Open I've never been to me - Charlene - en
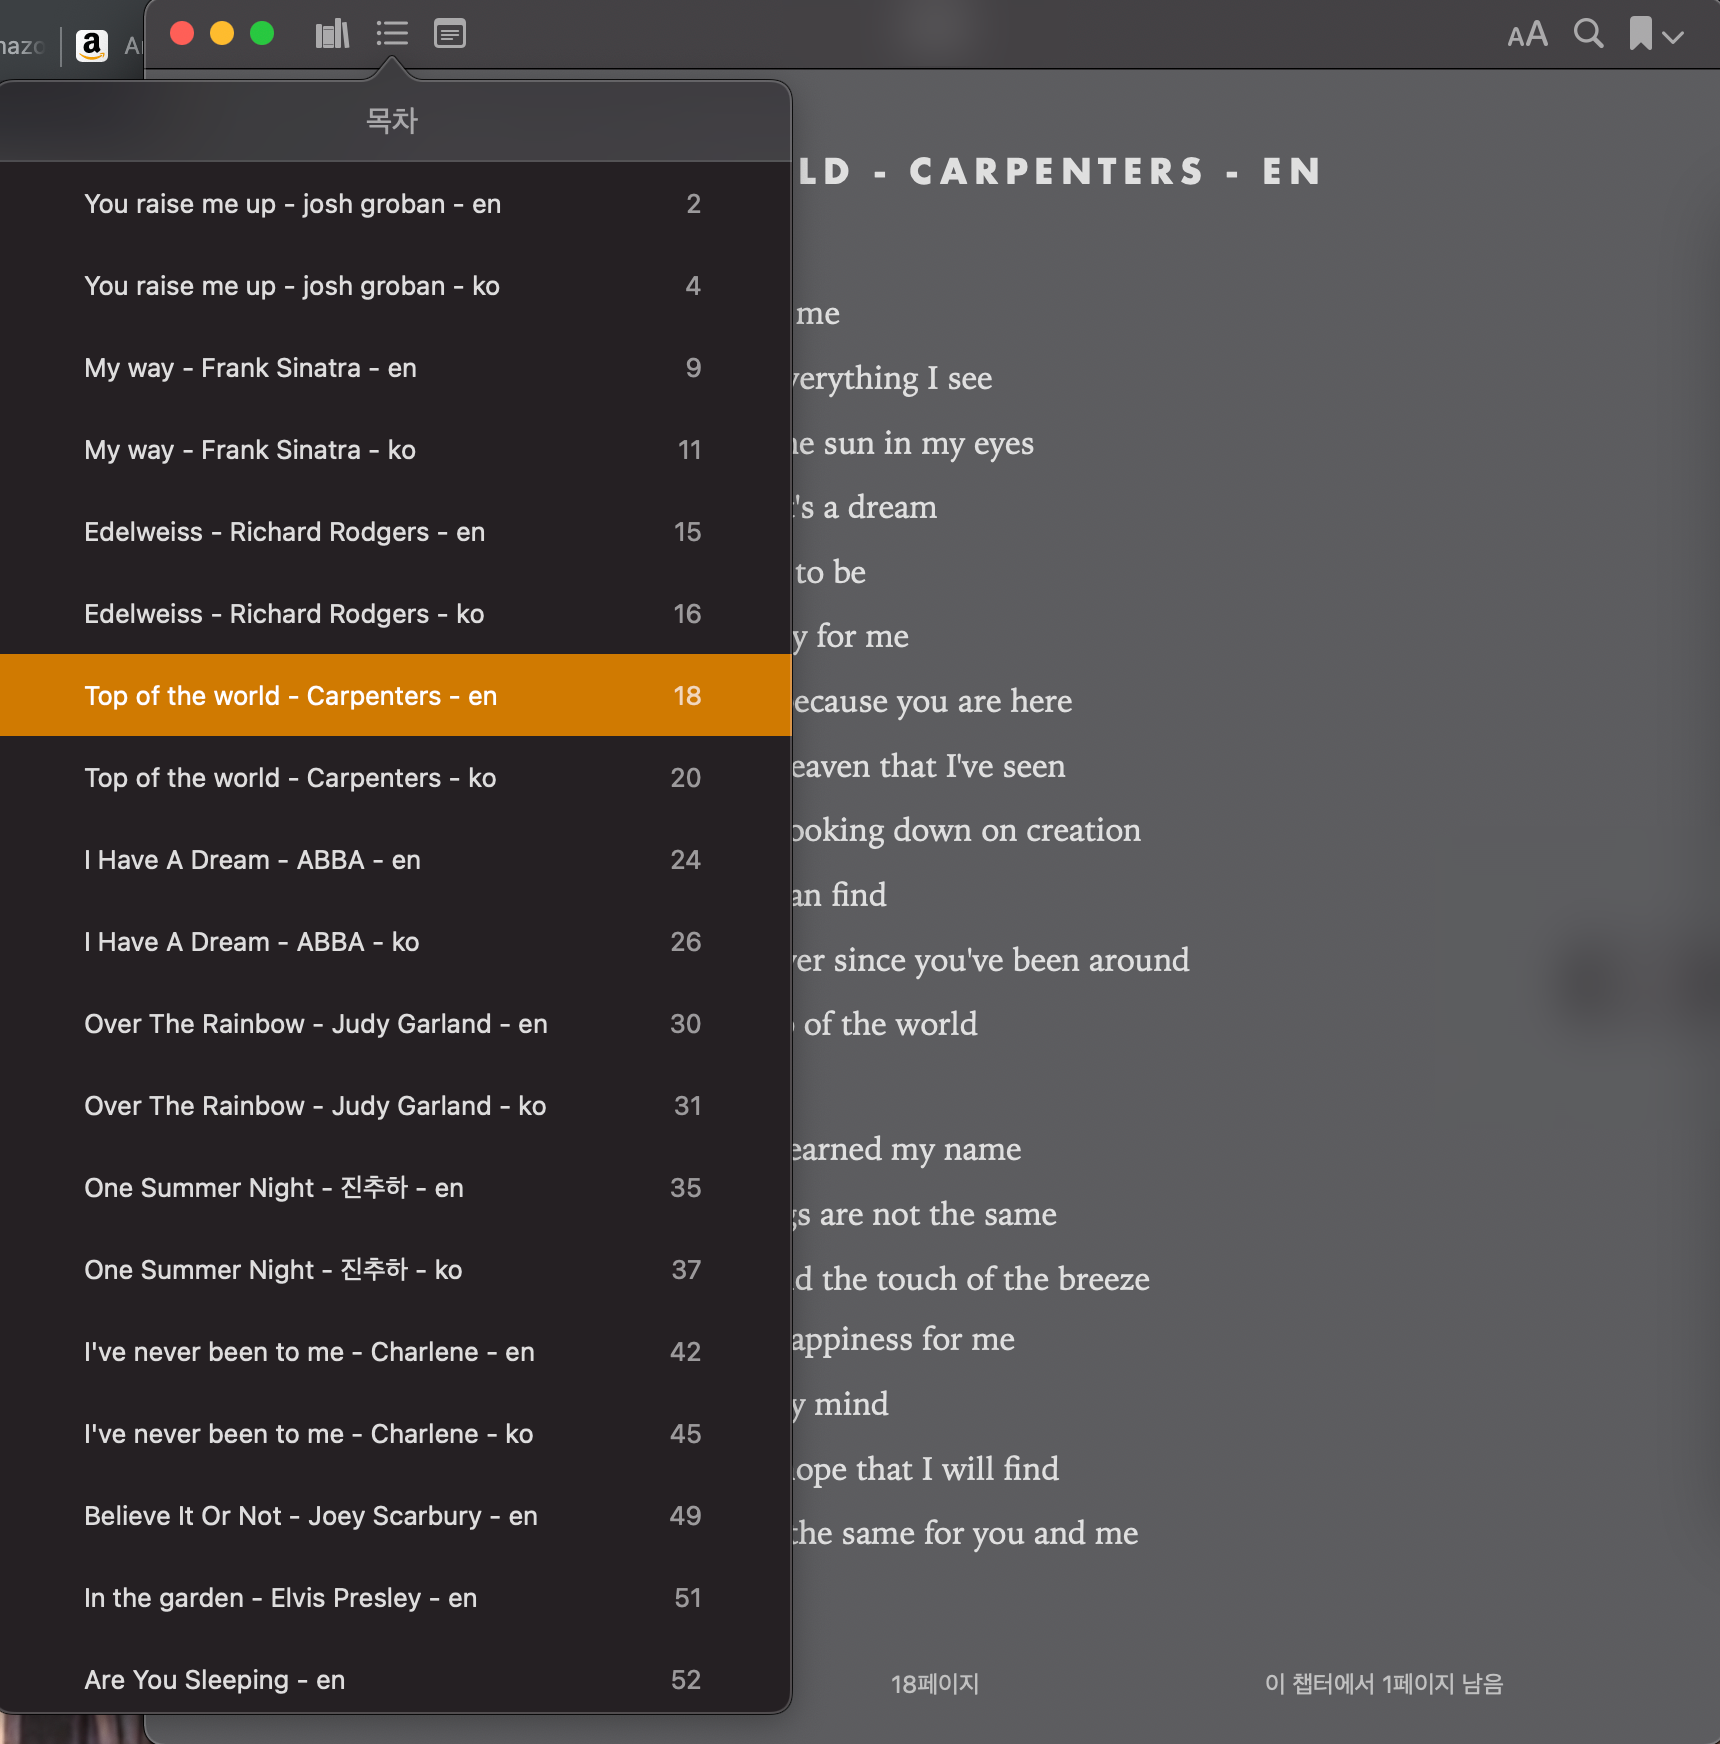The width and height of the screenshot is (1720, 1744). point(395,1352)
